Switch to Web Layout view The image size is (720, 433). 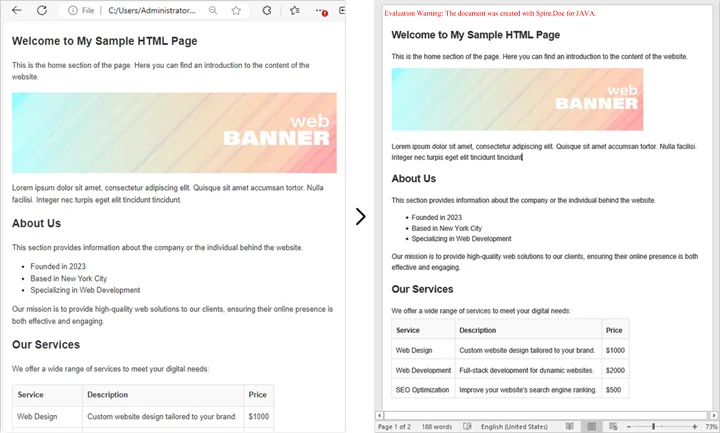click(613, 426)
